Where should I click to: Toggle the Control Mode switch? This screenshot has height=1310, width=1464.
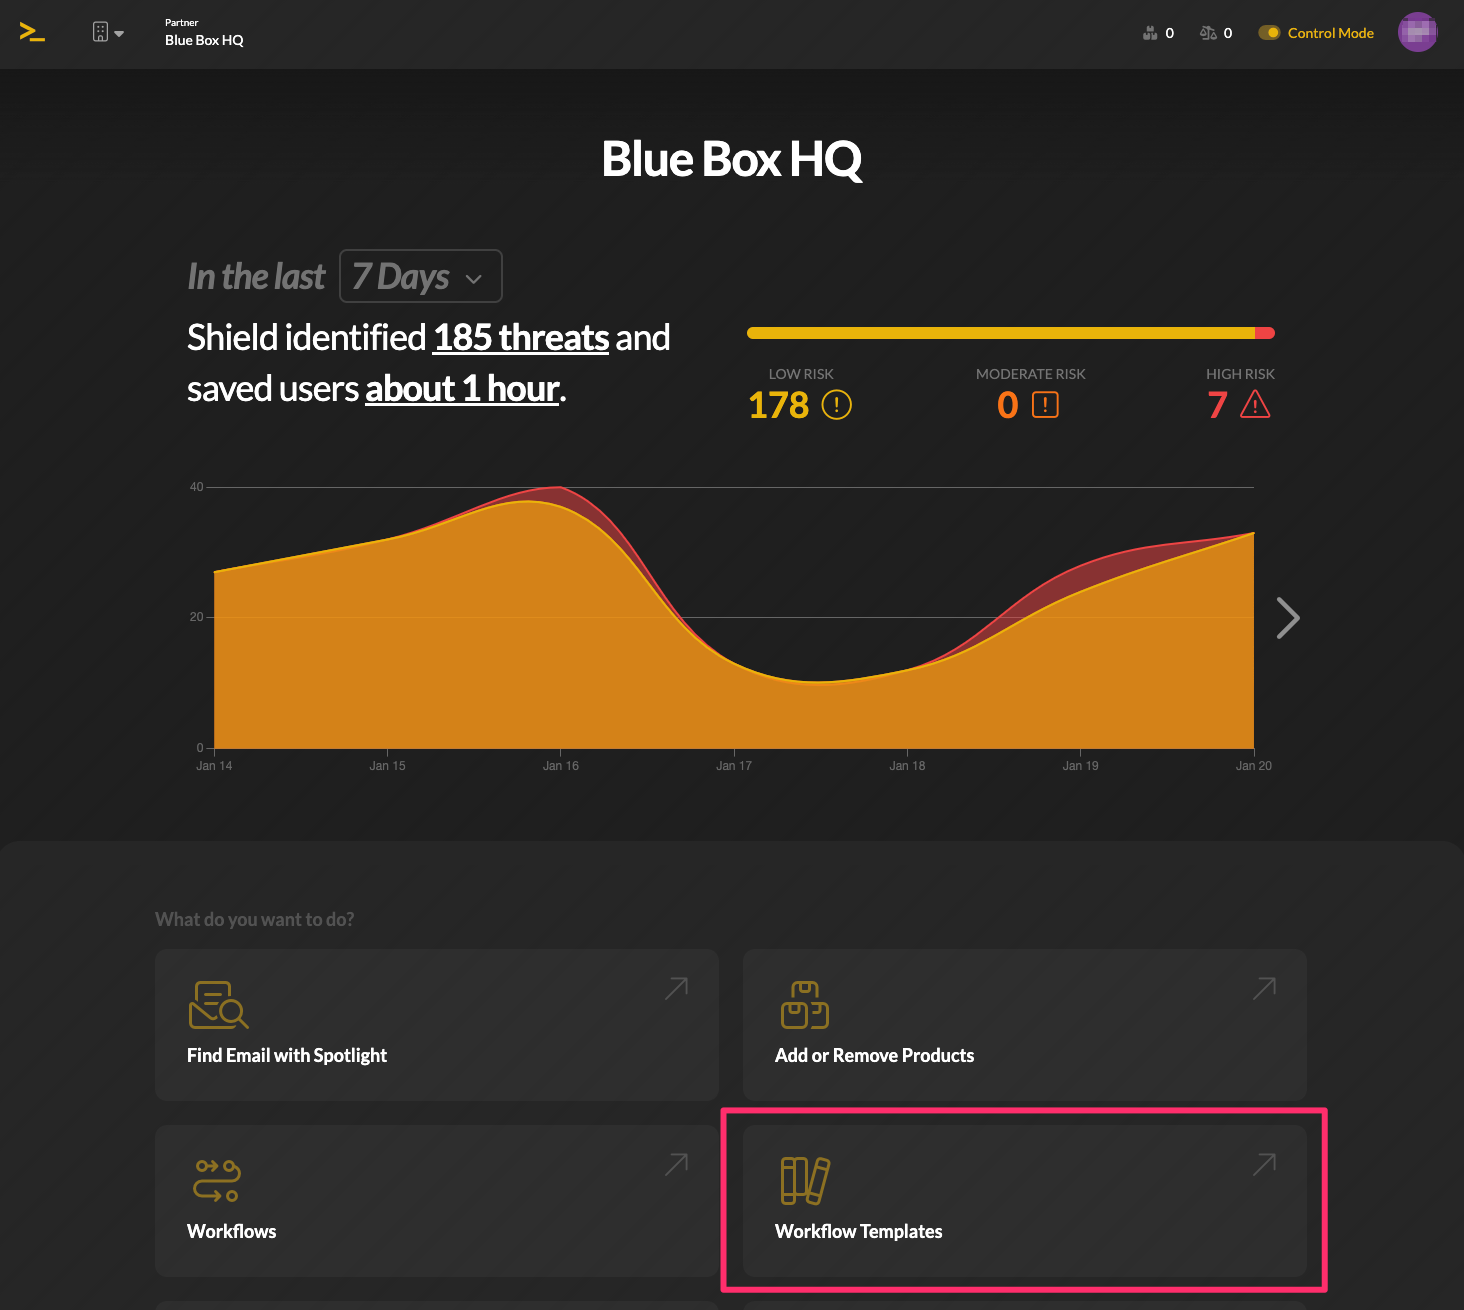(x=1269, y=33)
